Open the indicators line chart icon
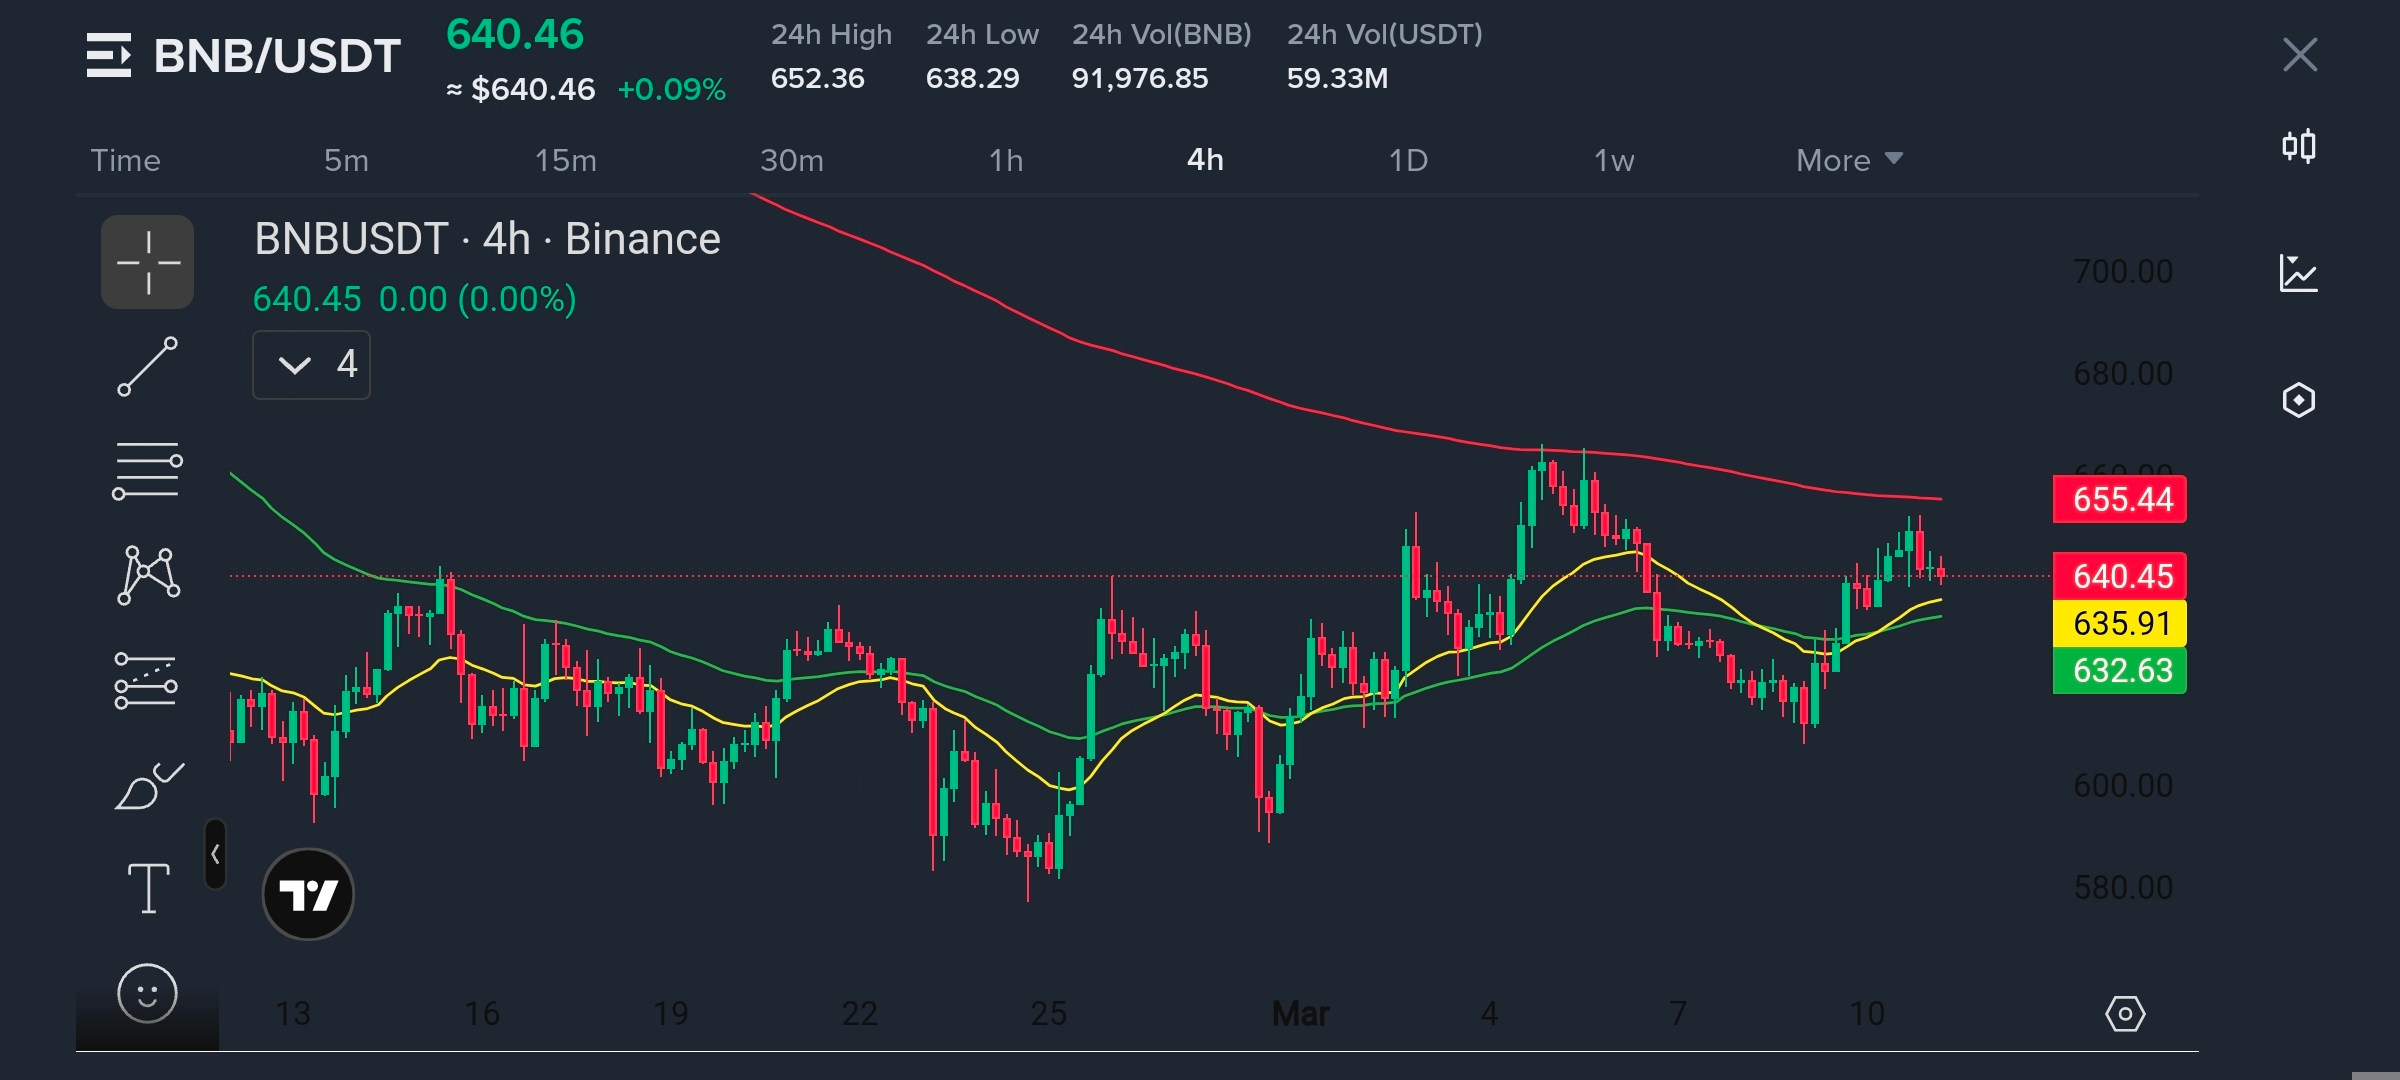 2298,273
